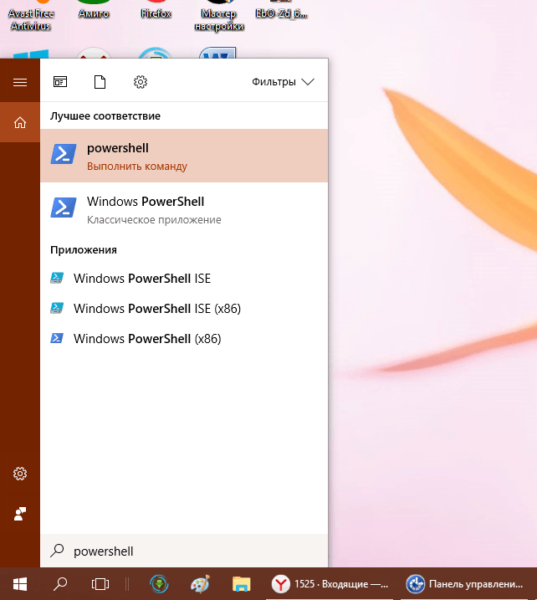Launch Windows PowerShell ISE (x86)
The height and width of the screenshot is (600, 537).
tap(184, 308)
